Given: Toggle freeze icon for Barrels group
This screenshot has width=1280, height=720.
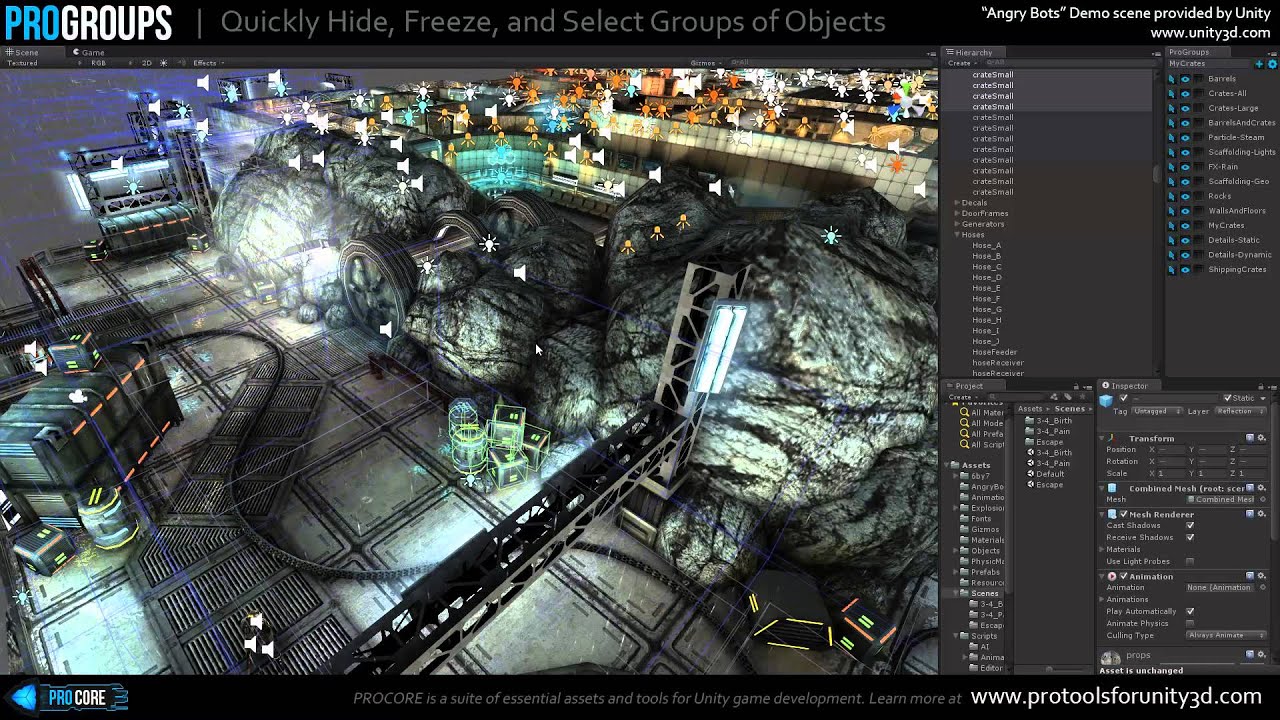Looking at the screenshot, I should point(1198,79).
